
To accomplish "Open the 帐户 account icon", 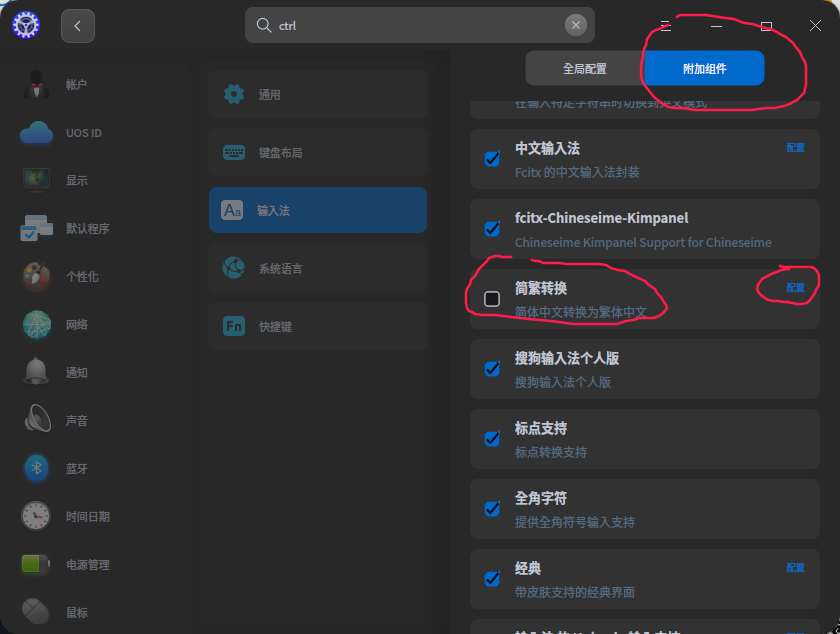I will (36, 84).
